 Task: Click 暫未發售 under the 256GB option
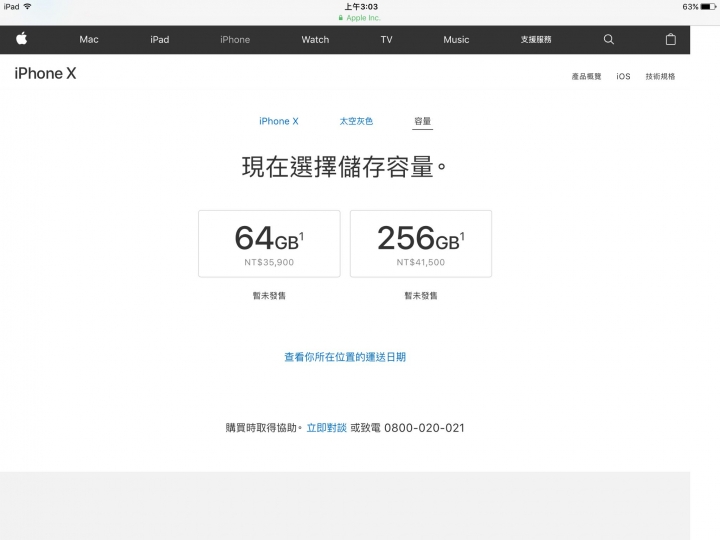pos(421,296)
